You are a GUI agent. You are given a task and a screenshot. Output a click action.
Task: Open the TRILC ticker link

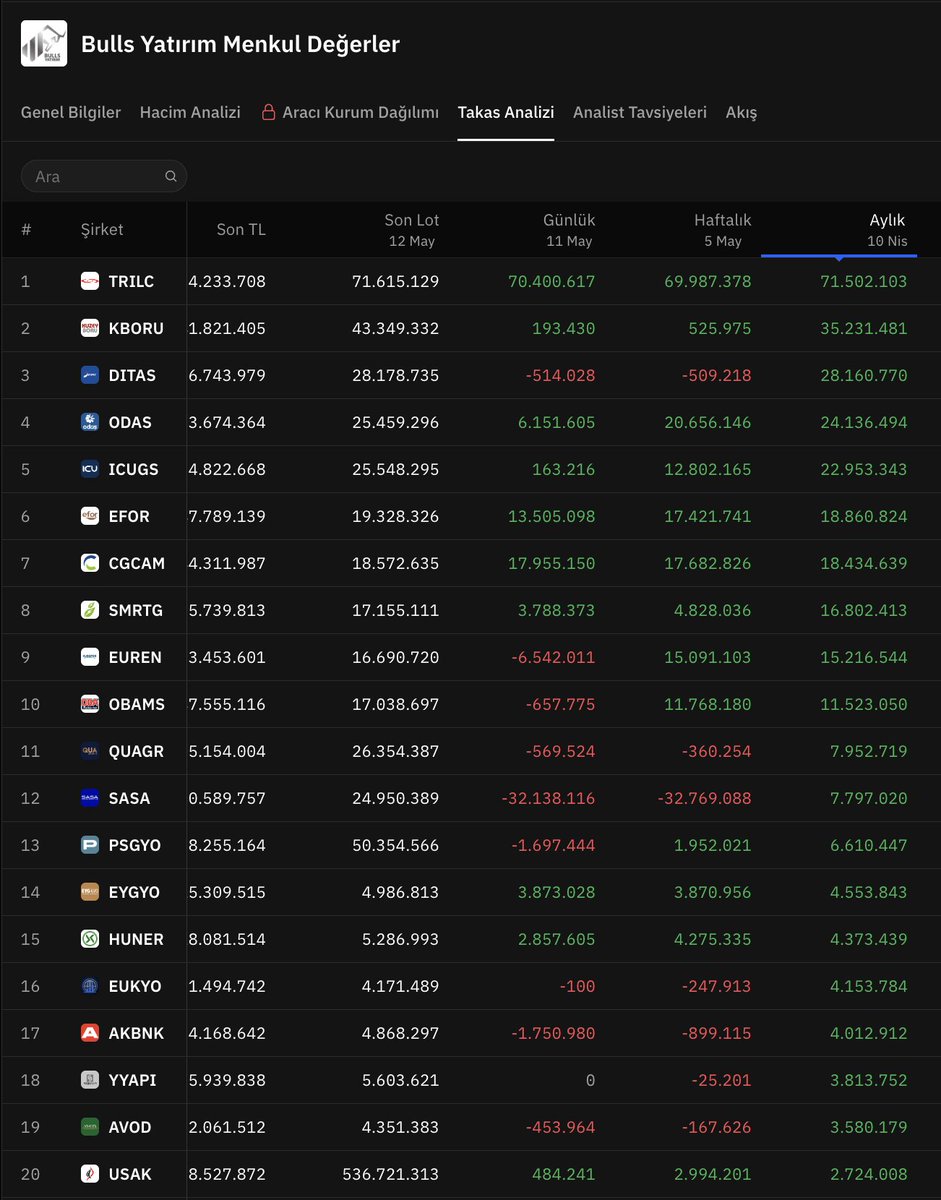131,281
